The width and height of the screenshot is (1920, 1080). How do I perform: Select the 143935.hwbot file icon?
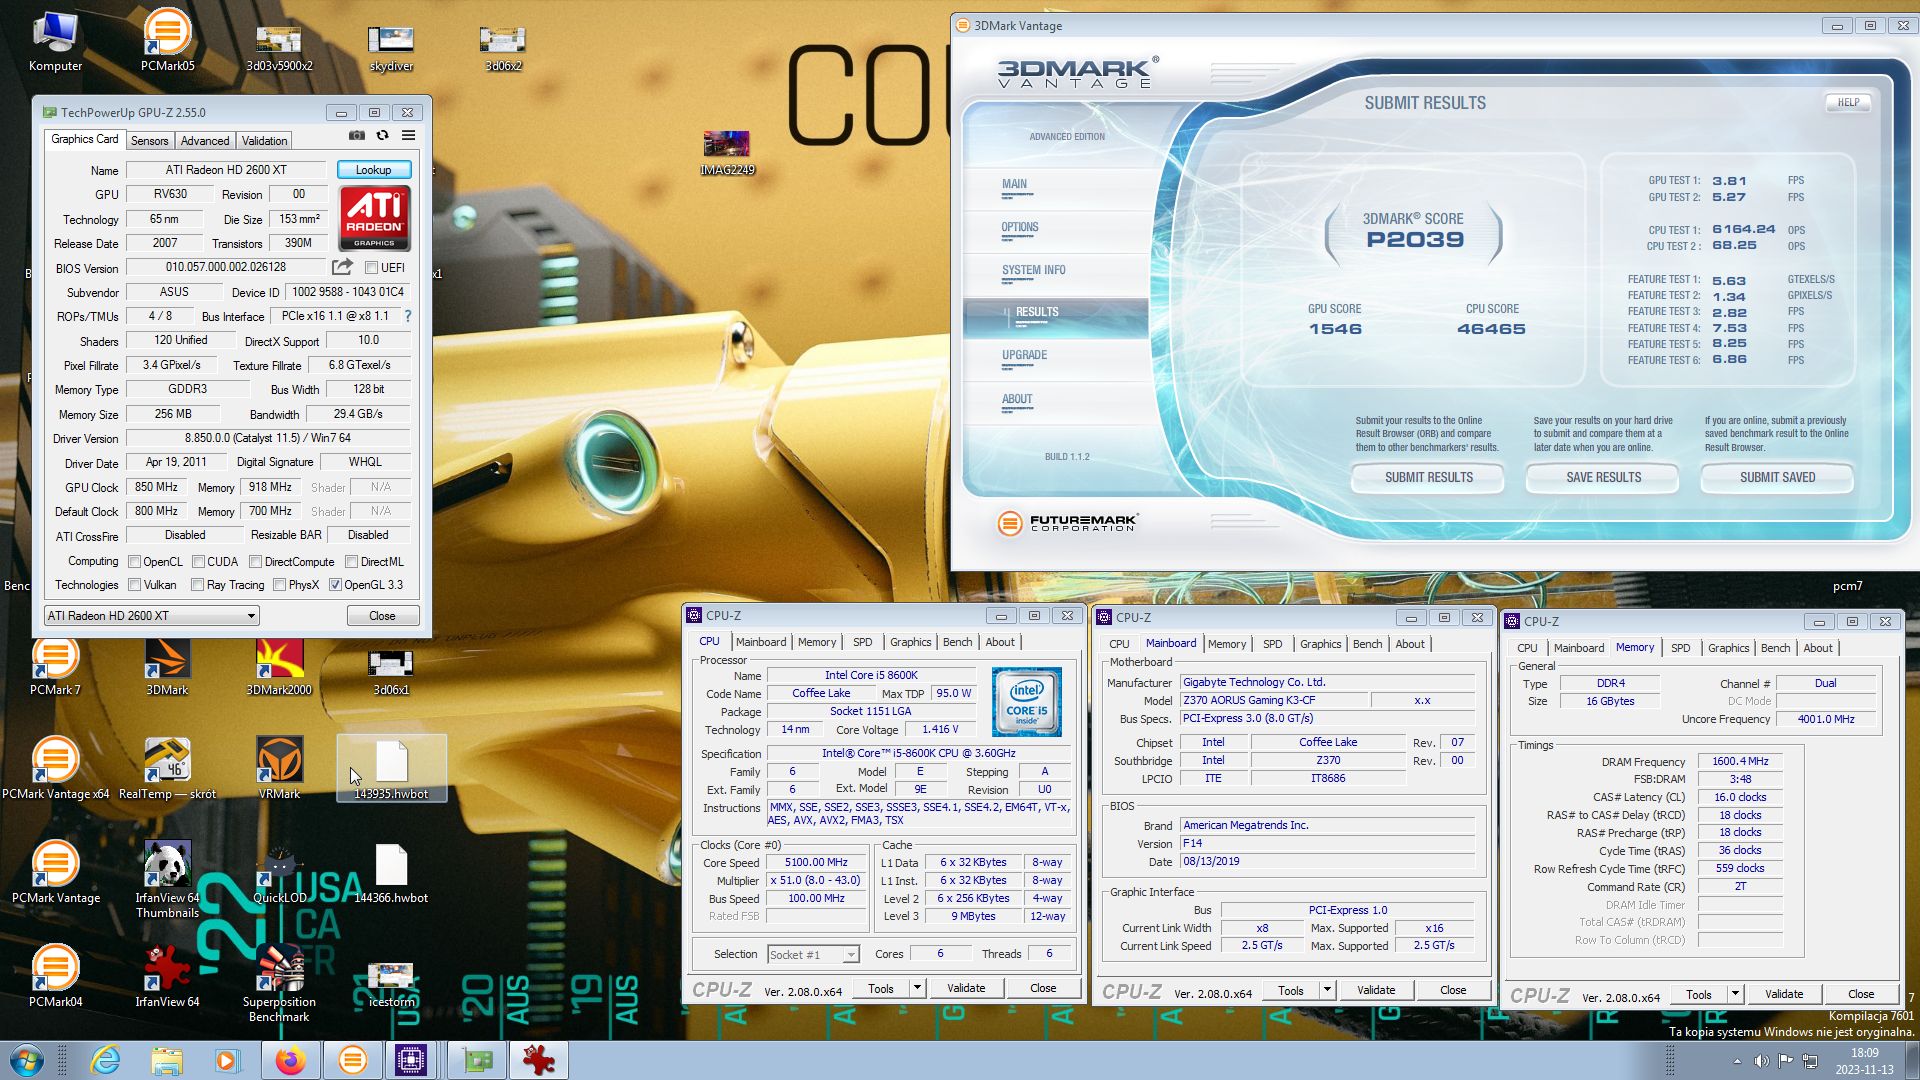(x=391, y=769)
